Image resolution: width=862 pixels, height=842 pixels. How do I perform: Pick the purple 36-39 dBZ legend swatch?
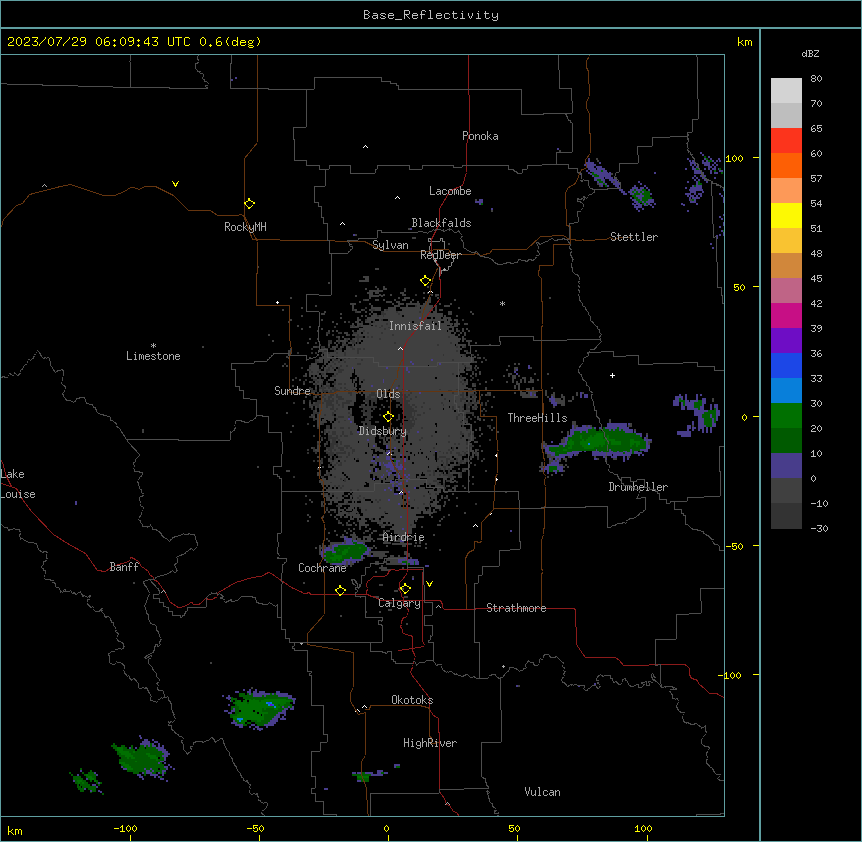786,341
